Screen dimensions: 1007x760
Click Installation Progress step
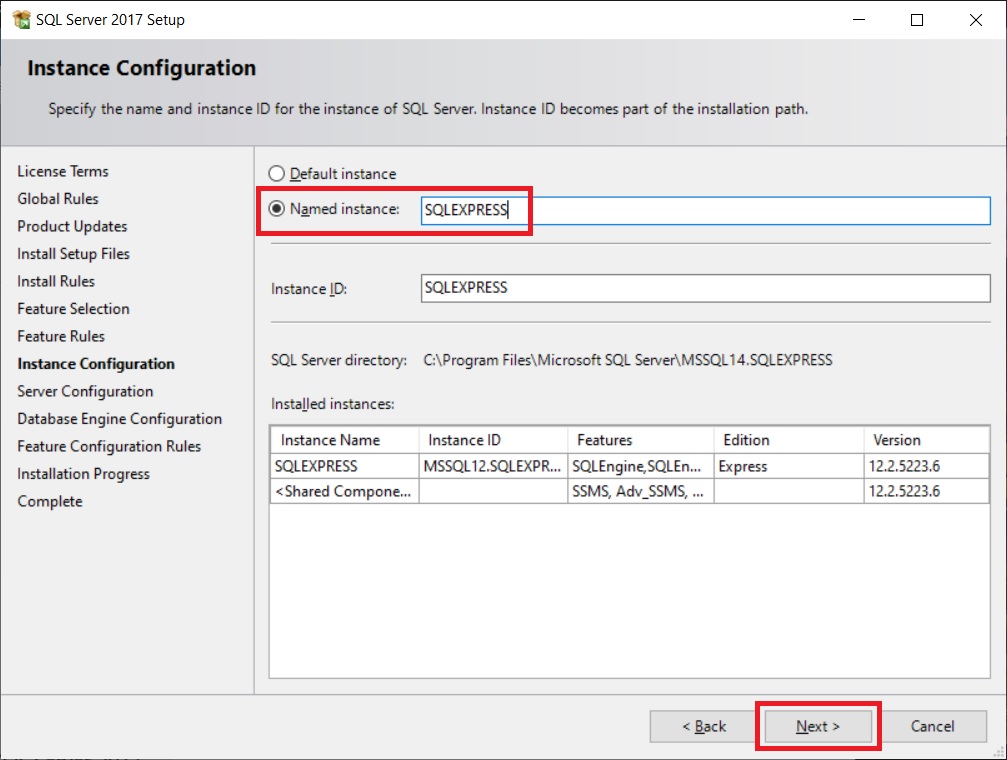83,474
